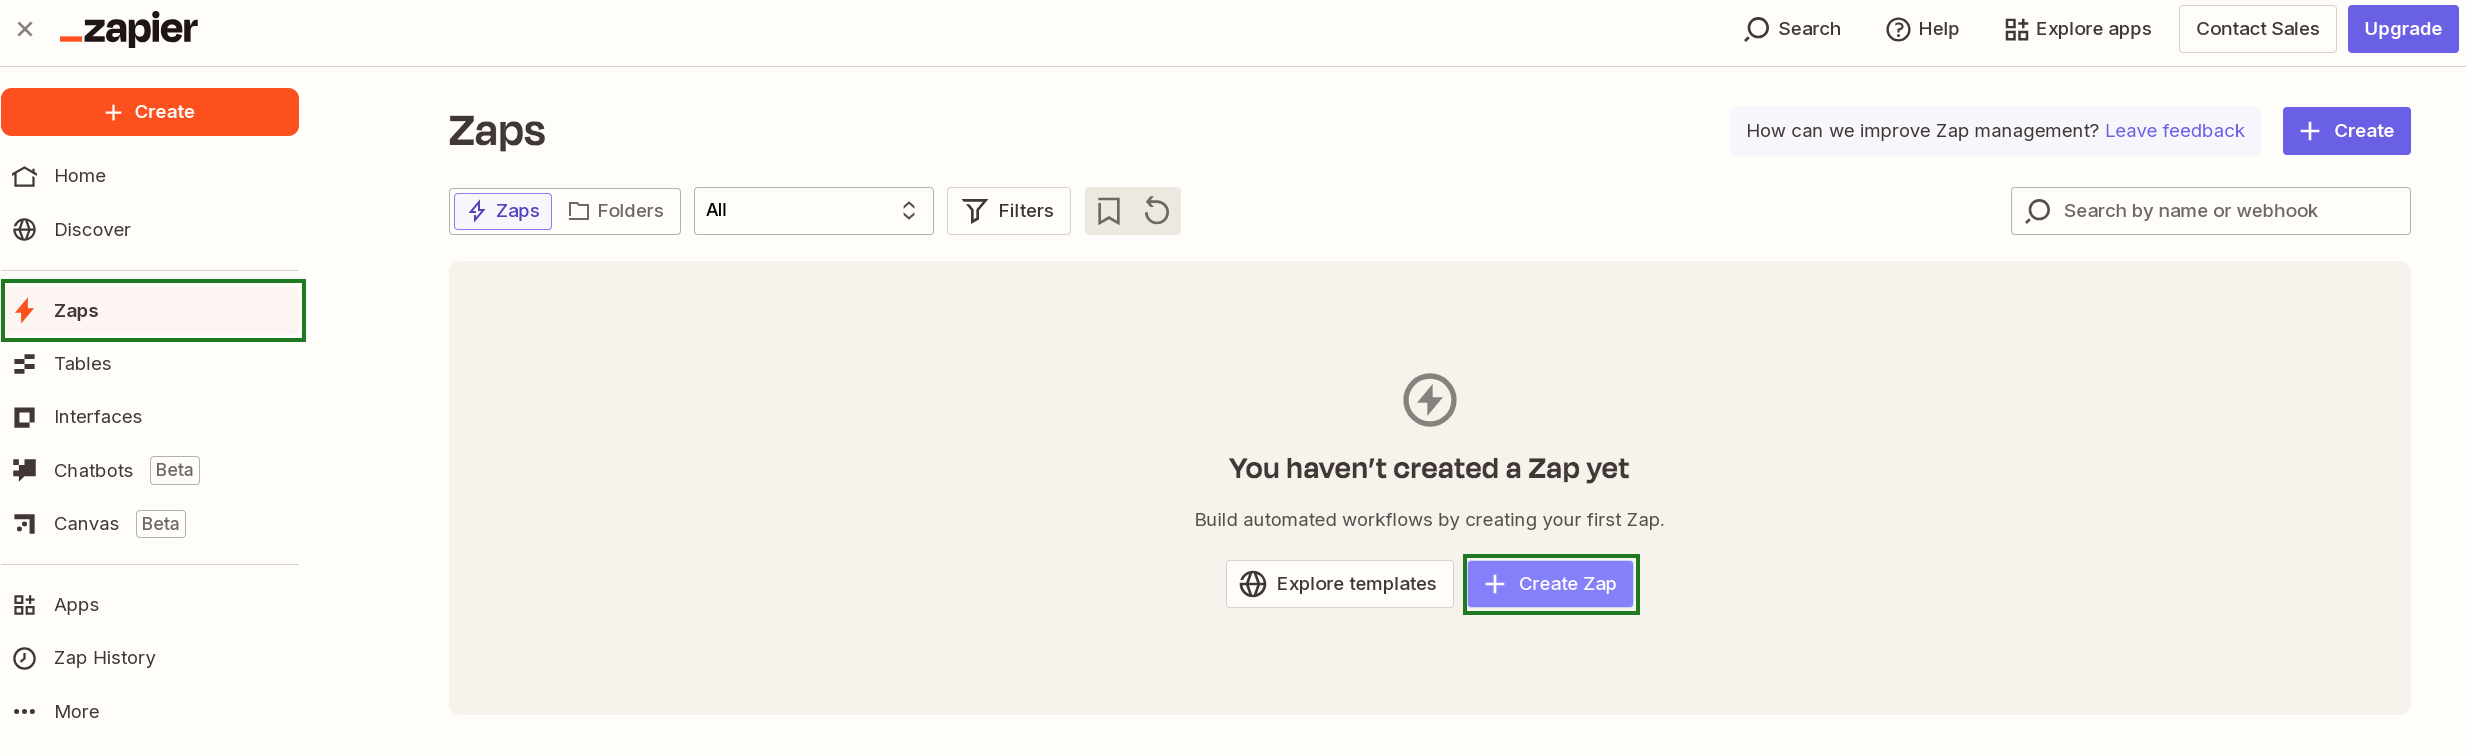Open Interfaces in the sidebar
Image resolution: width=2466 pixels, height=756 pixels.
150,417
